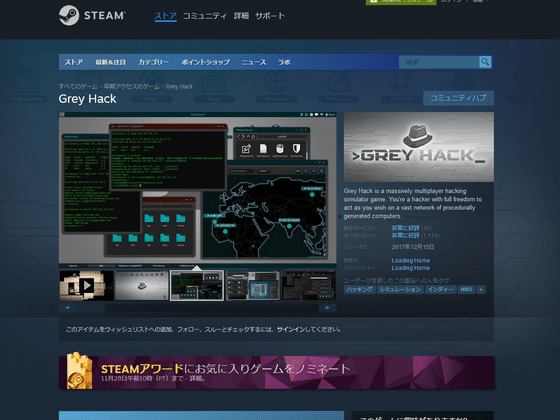Image resolution: width=560 pixels, height=420 pixels.
Task: Click publisher Loading Home link
Action: [410, 268]
